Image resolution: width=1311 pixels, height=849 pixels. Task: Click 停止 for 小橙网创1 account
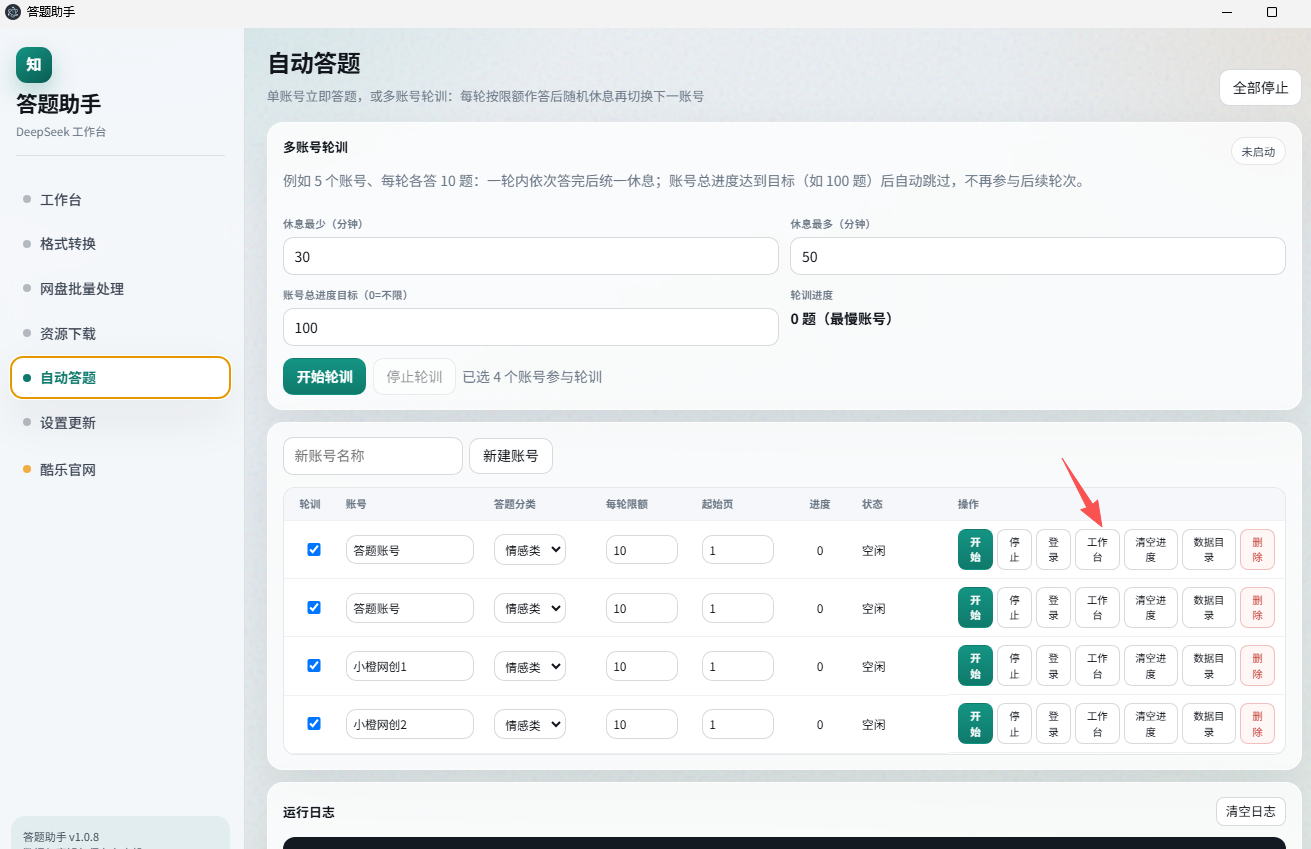point(1014,666)
